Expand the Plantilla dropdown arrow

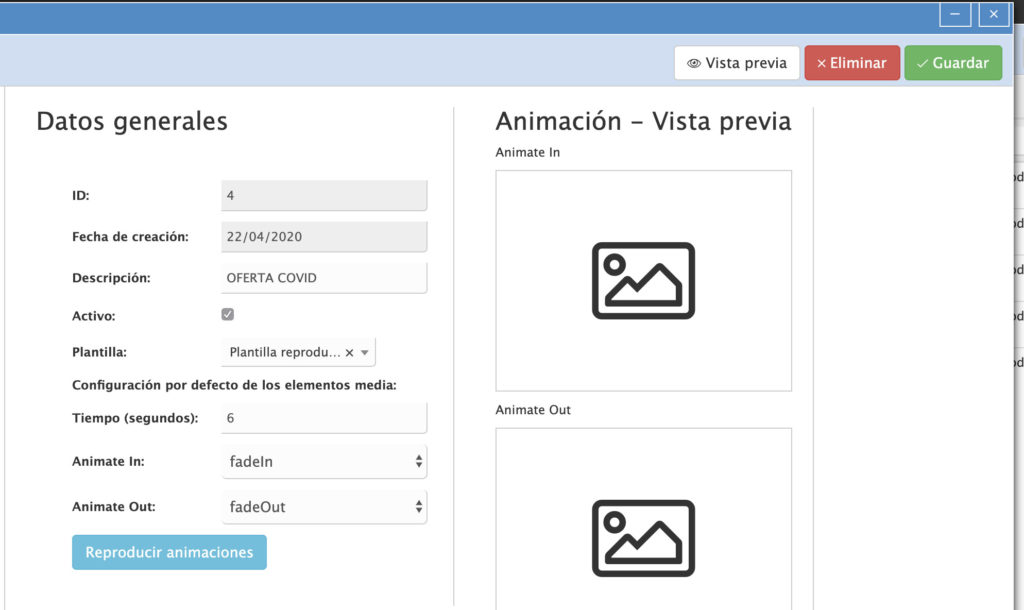click(x=365, y=353)
